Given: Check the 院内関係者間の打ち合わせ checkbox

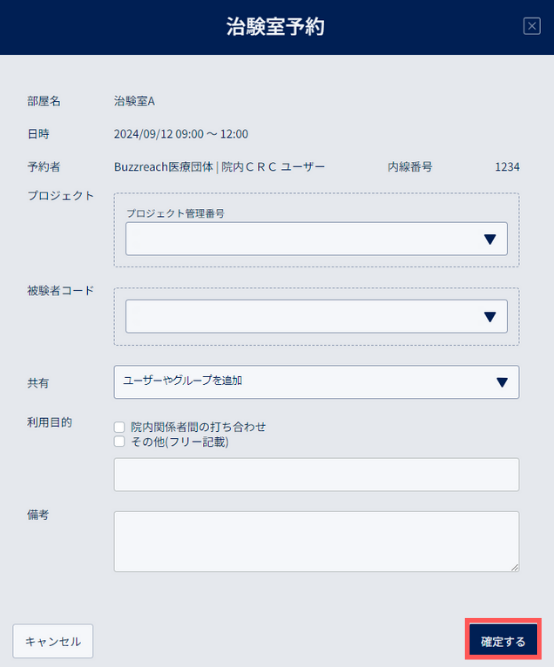Looking at the screenshot, I should (119, 427).
